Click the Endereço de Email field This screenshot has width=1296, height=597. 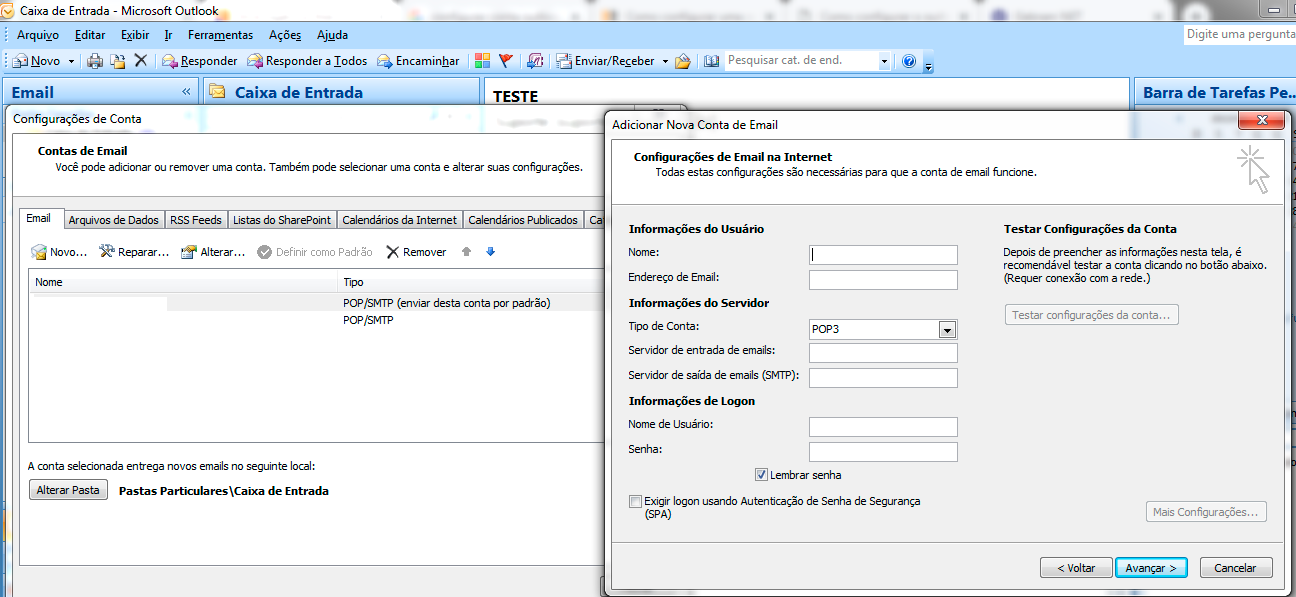tap(883, 280)
